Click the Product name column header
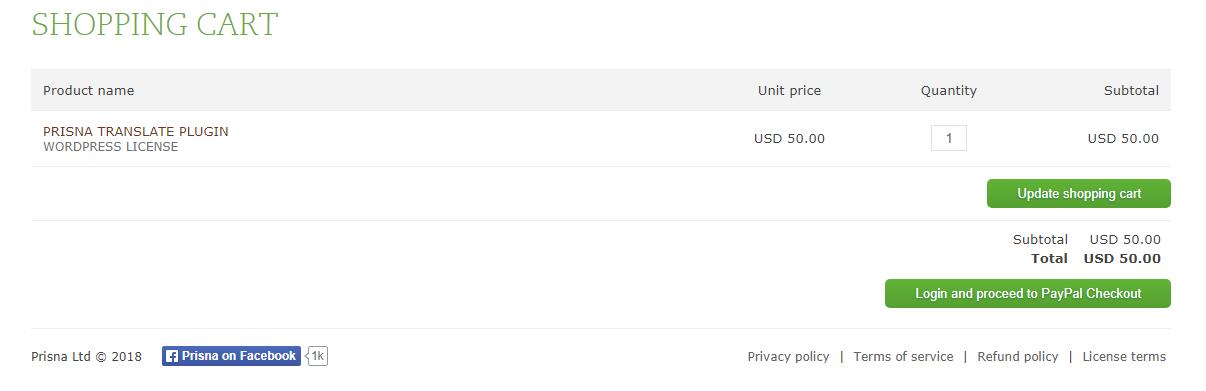This screenshot has height=391, width=1206. tap(88, 90)
